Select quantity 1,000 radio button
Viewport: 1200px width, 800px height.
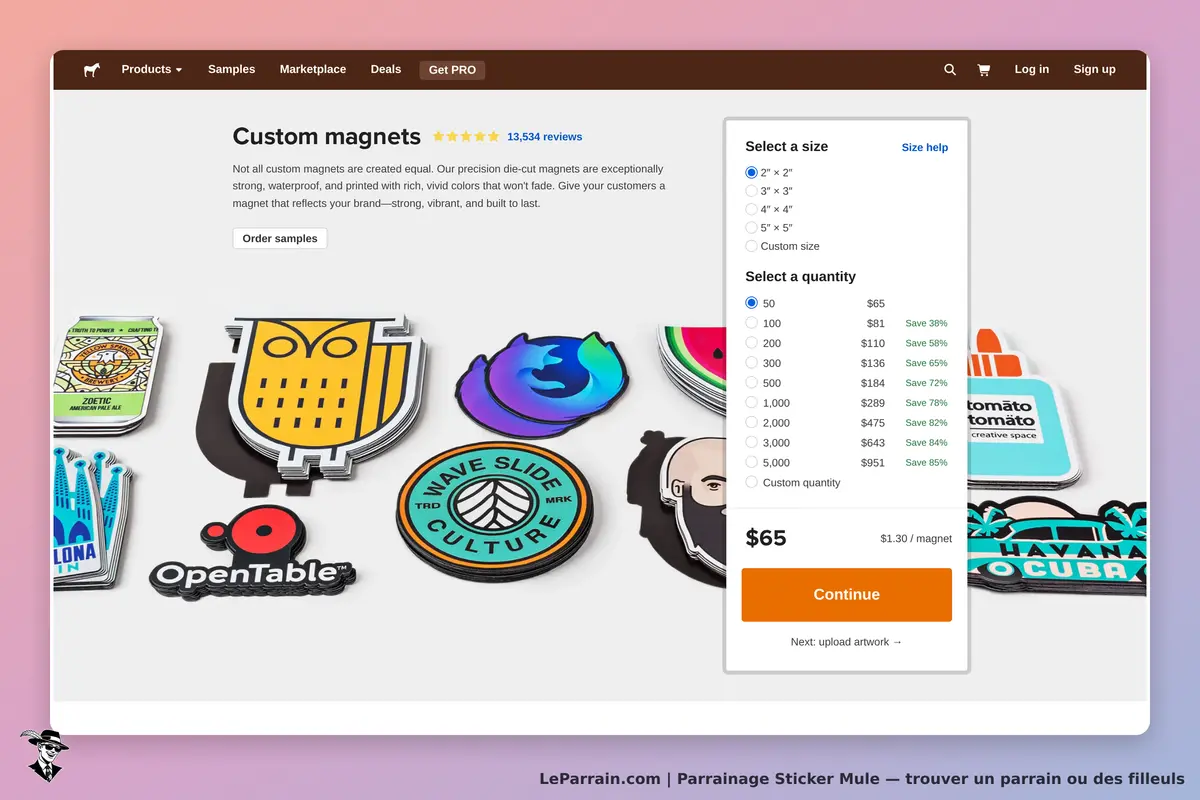pos(752,403)
